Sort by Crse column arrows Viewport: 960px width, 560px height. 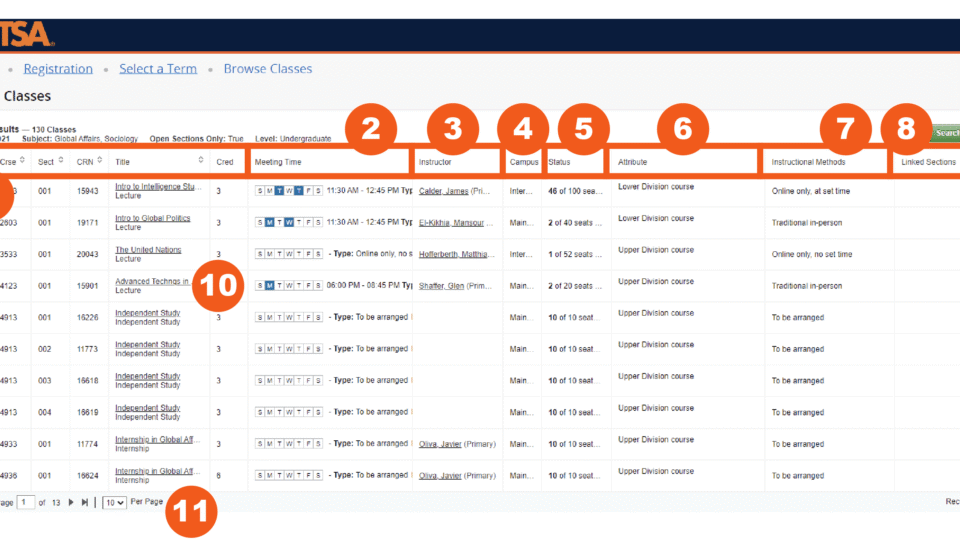click(x=22, y=160)
